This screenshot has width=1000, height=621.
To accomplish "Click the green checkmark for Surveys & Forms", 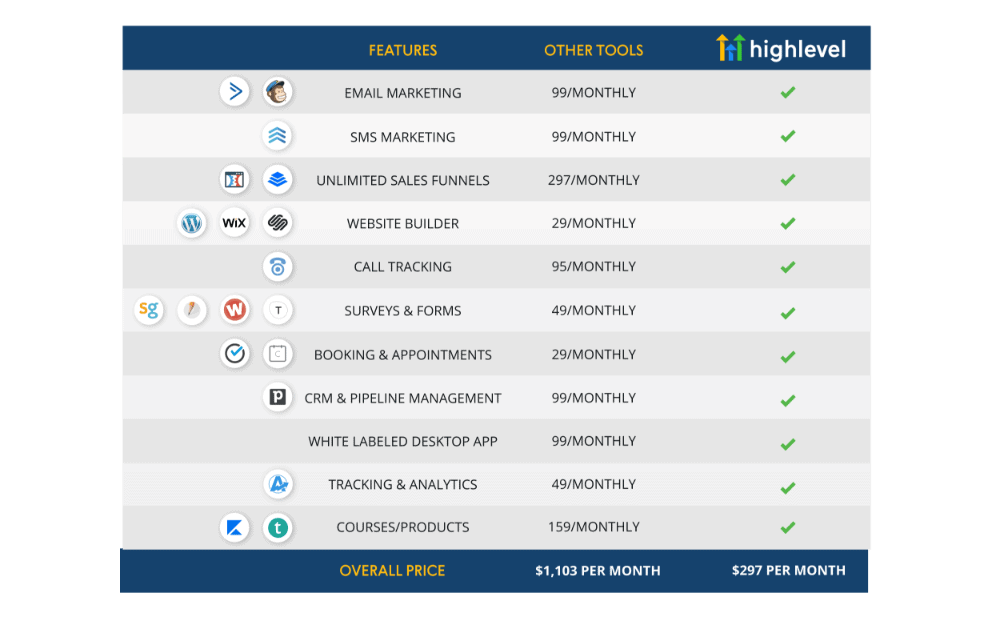I will pos(788,312).
